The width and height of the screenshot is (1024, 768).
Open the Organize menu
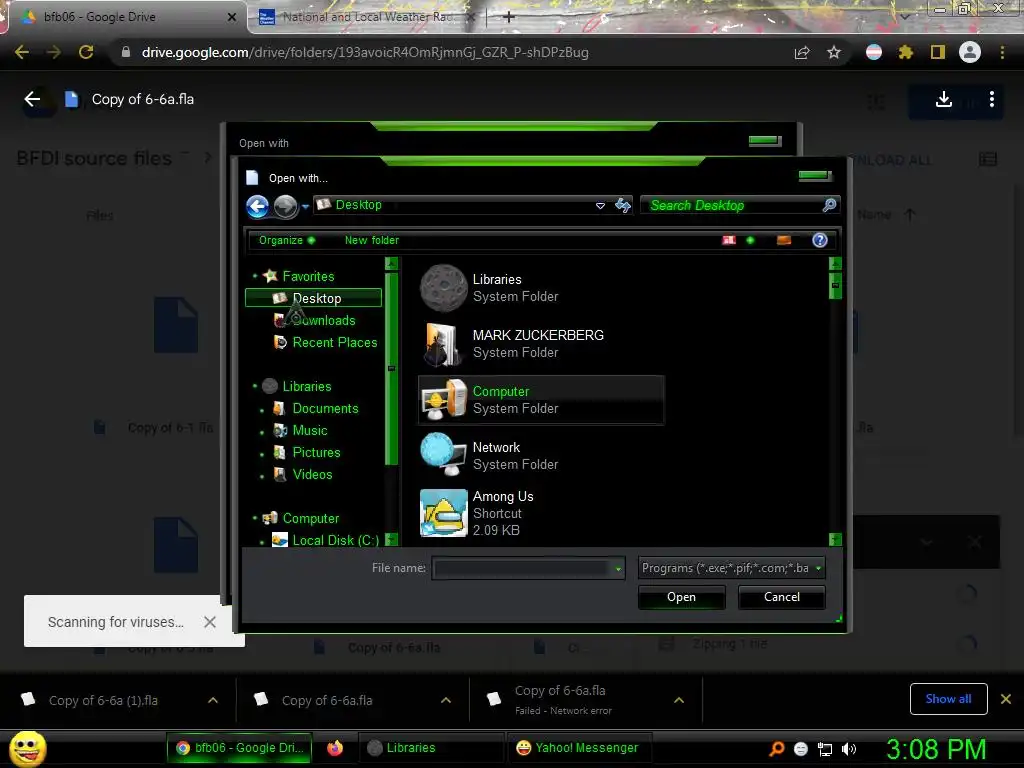[x=287, y=240]
